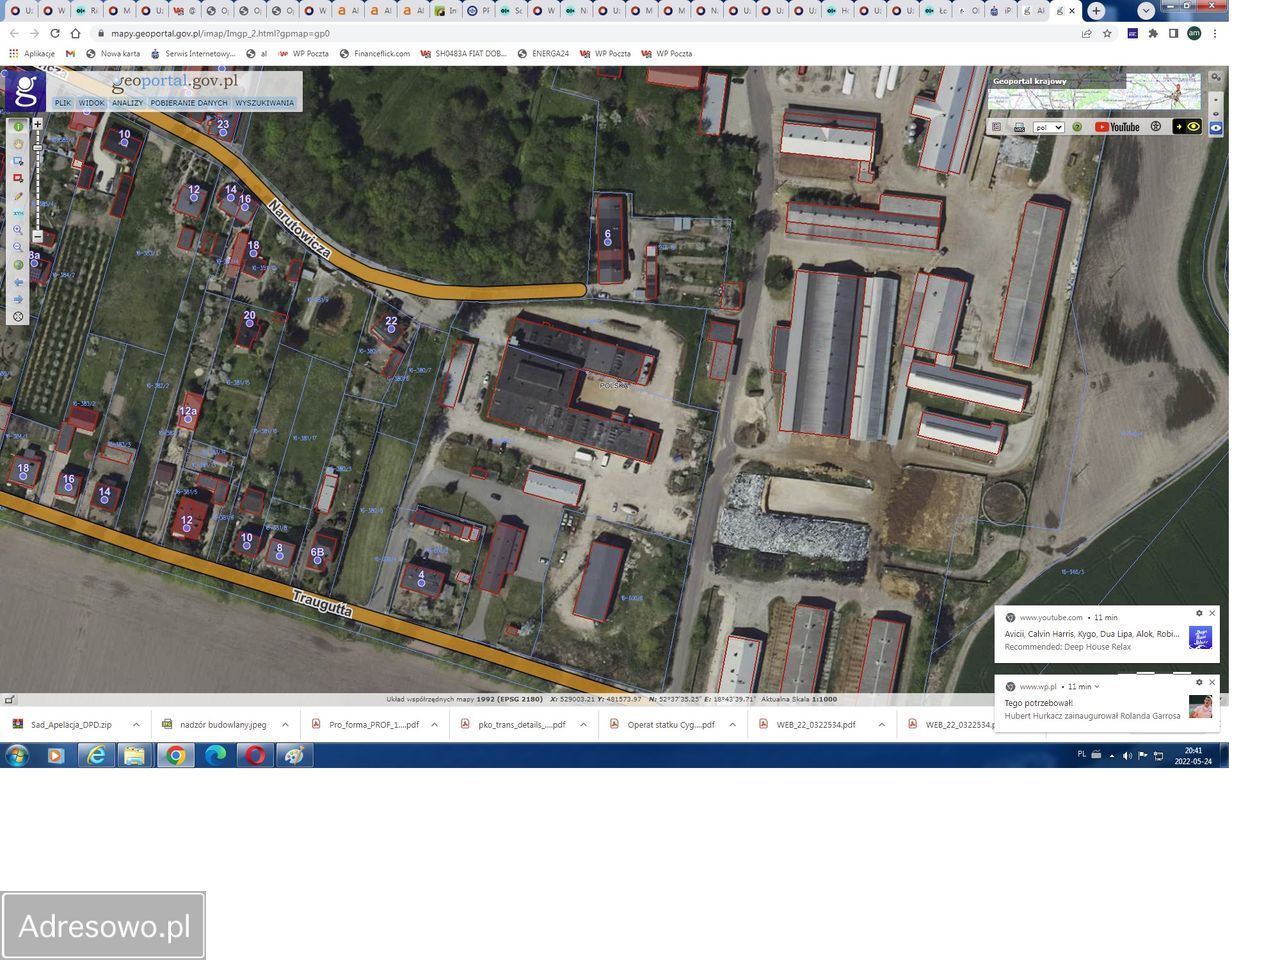Toggle high-contrast yellow eye mode
Image resolution: width=1280 pixels, height=960 pixels.
[1188, 127]
